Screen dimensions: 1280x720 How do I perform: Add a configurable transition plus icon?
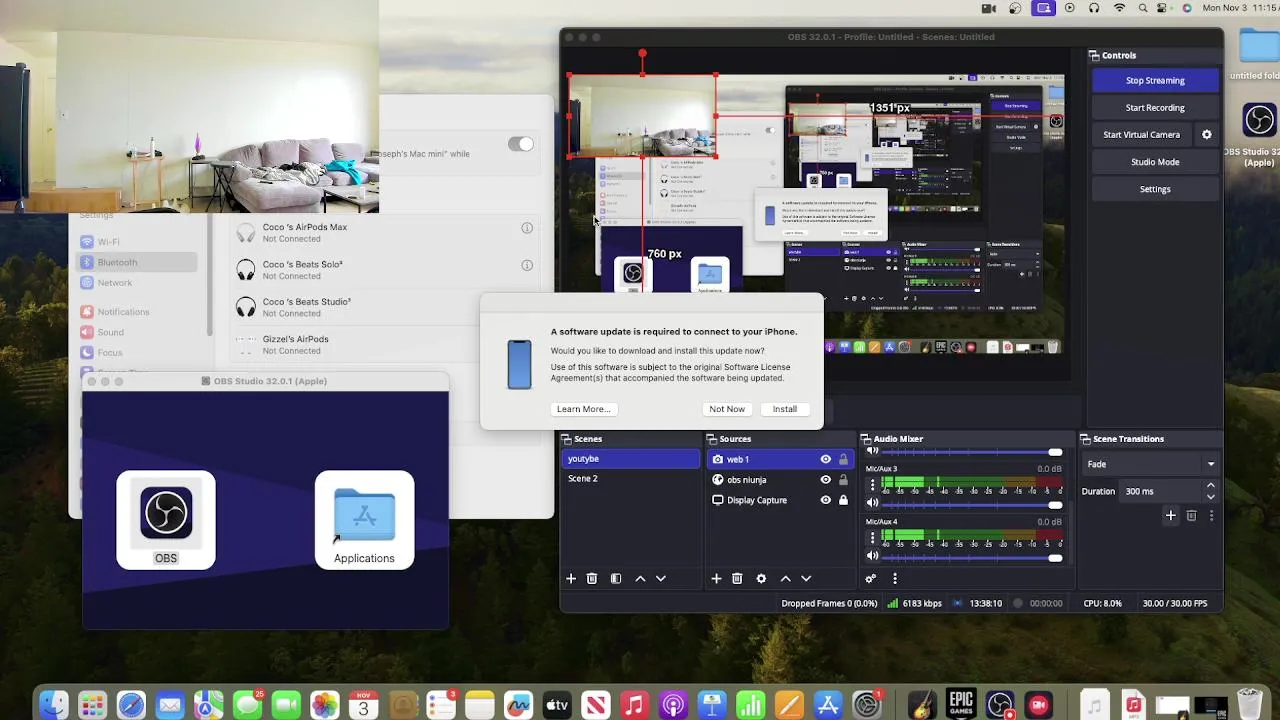pos(1170,515)
